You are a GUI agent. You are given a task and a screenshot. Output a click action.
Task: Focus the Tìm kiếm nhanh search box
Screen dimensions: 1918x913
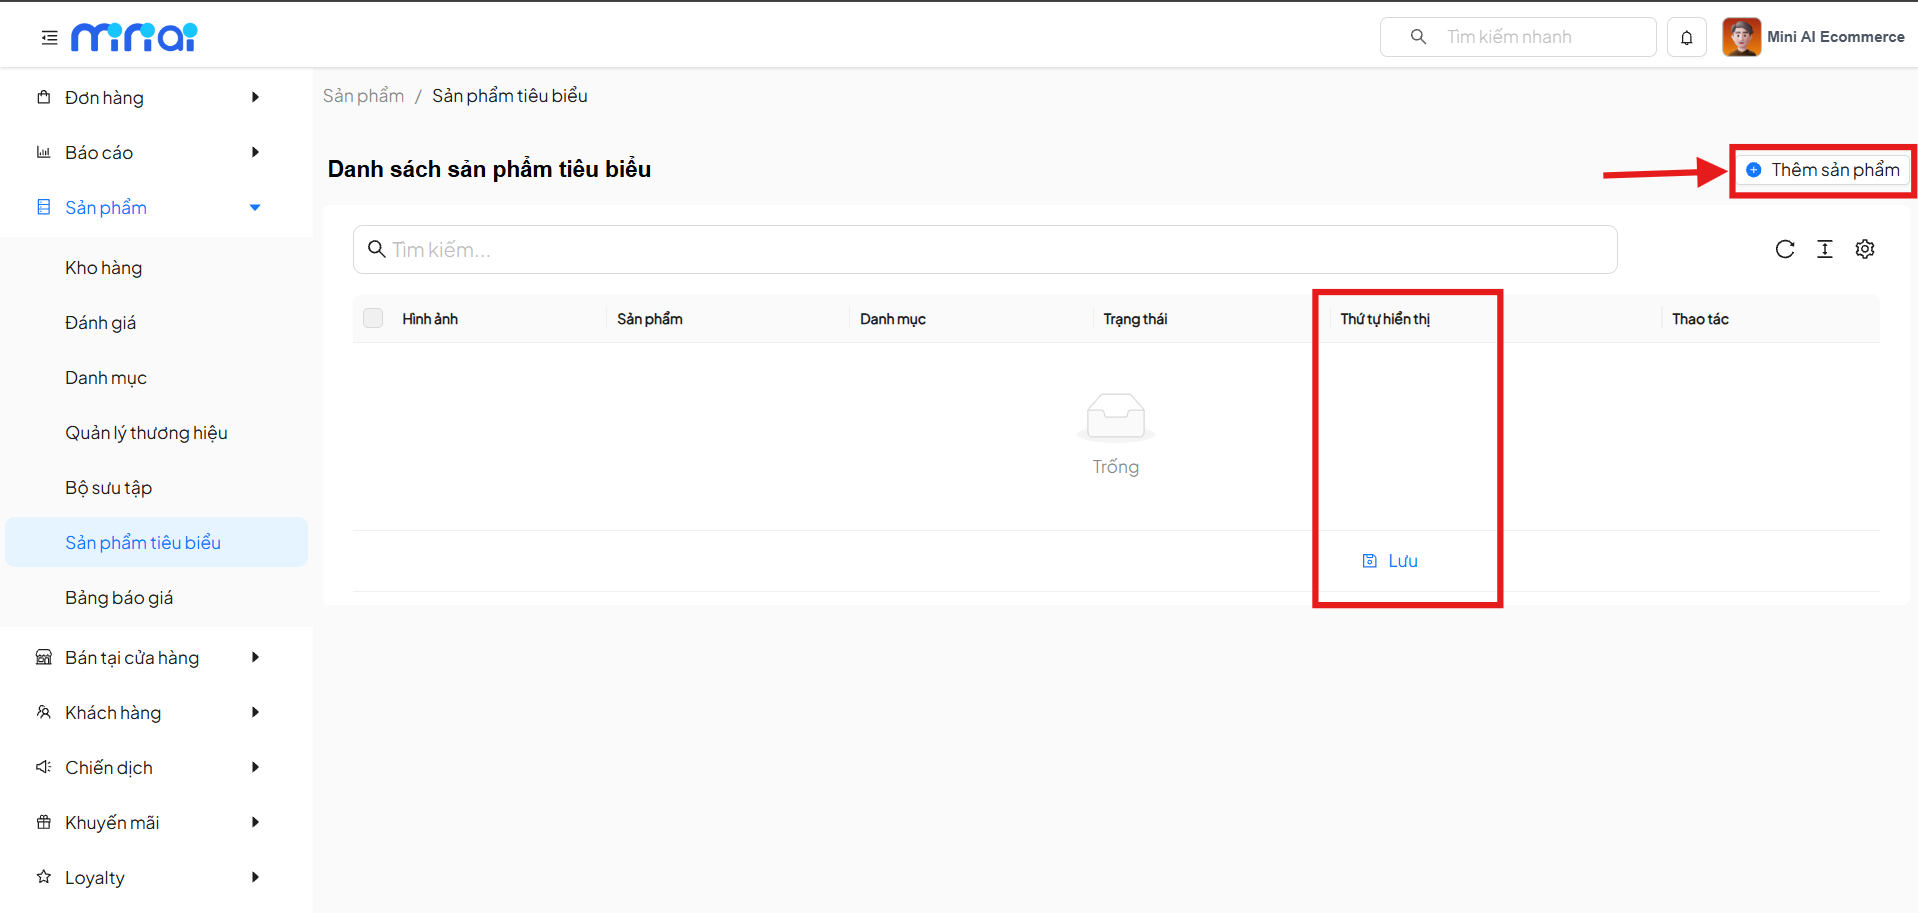click(1530, 37)
